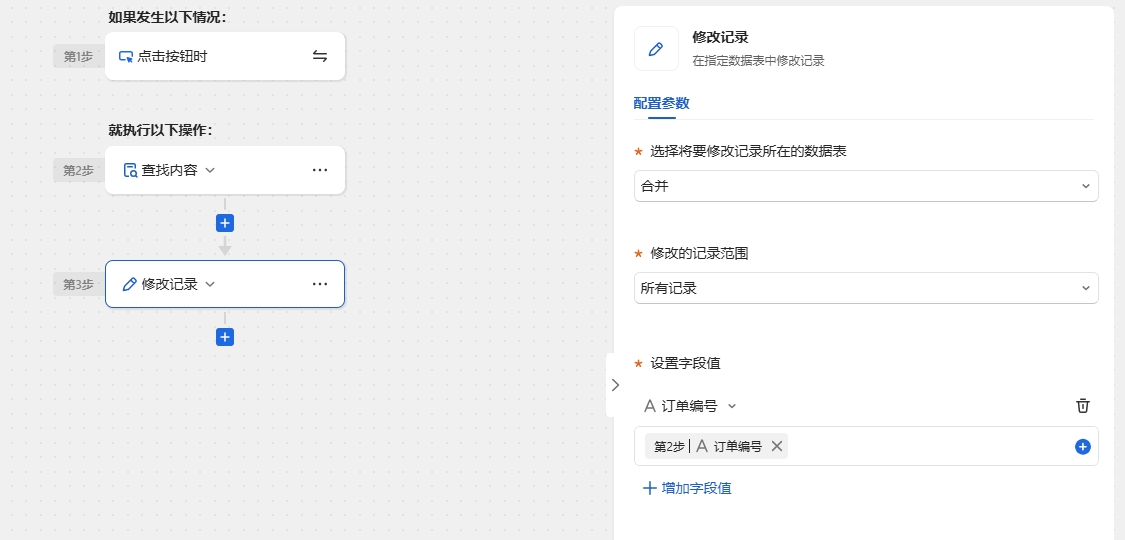Expand the 查找内容 step type chevron
The width and height of the screenshot is (1125, 540).
210,170
